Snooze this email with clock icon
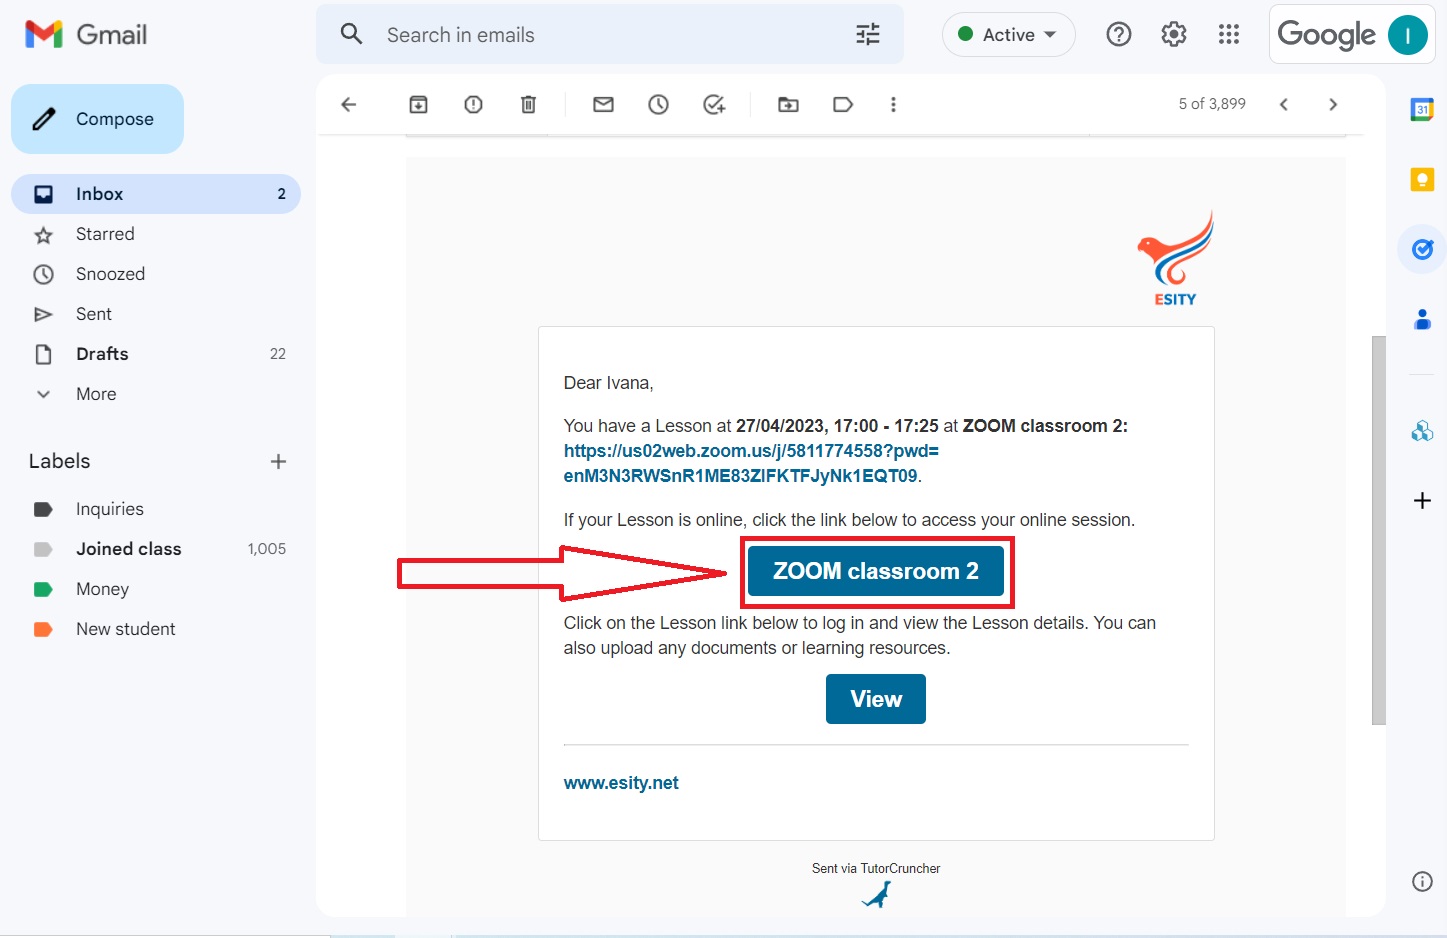This screenshot has height=938, width=1447. tap(658, 104)
